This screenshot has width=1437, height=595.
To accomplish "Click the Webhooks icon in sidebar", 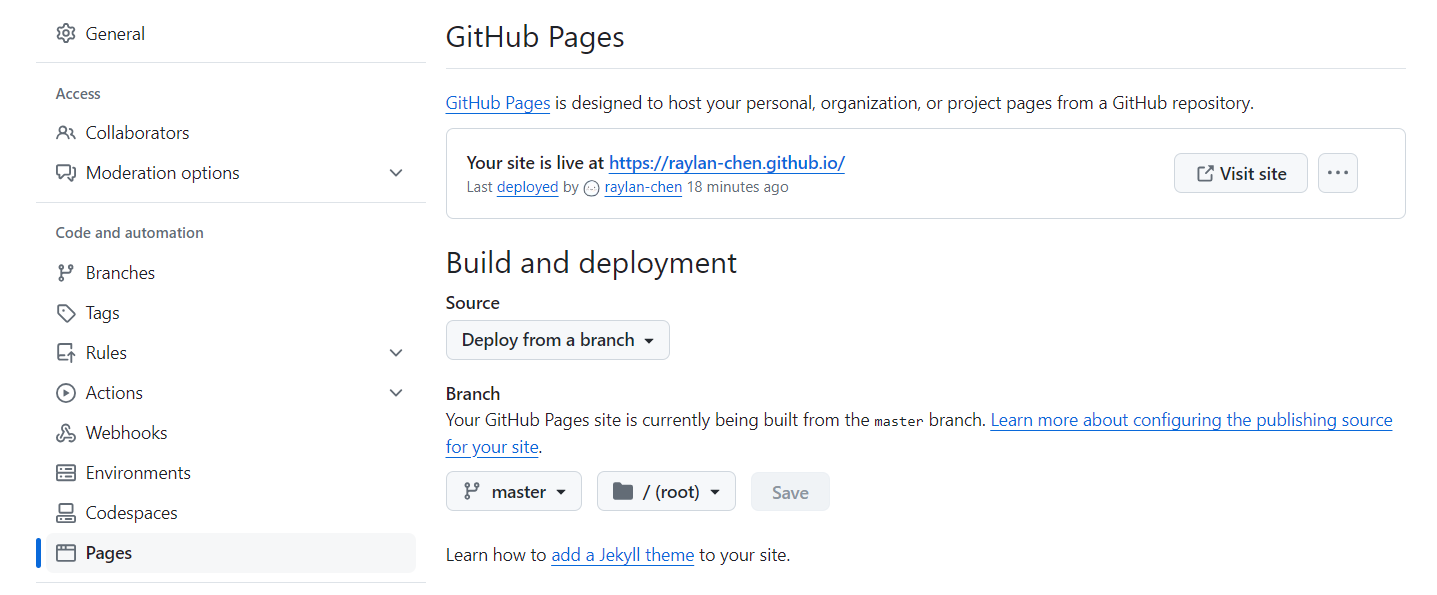I will tap(66, 433).
